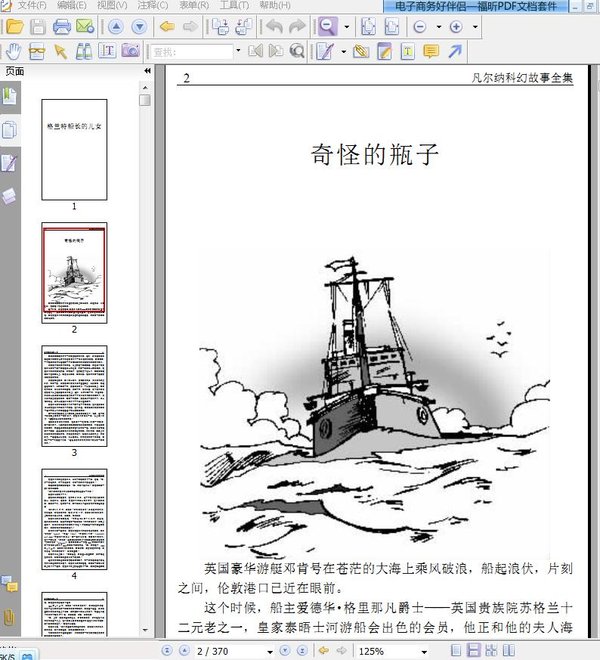Screen dimensions: 600x660
Task: Click the Save disk icon
Action: (x=38, y=27)
